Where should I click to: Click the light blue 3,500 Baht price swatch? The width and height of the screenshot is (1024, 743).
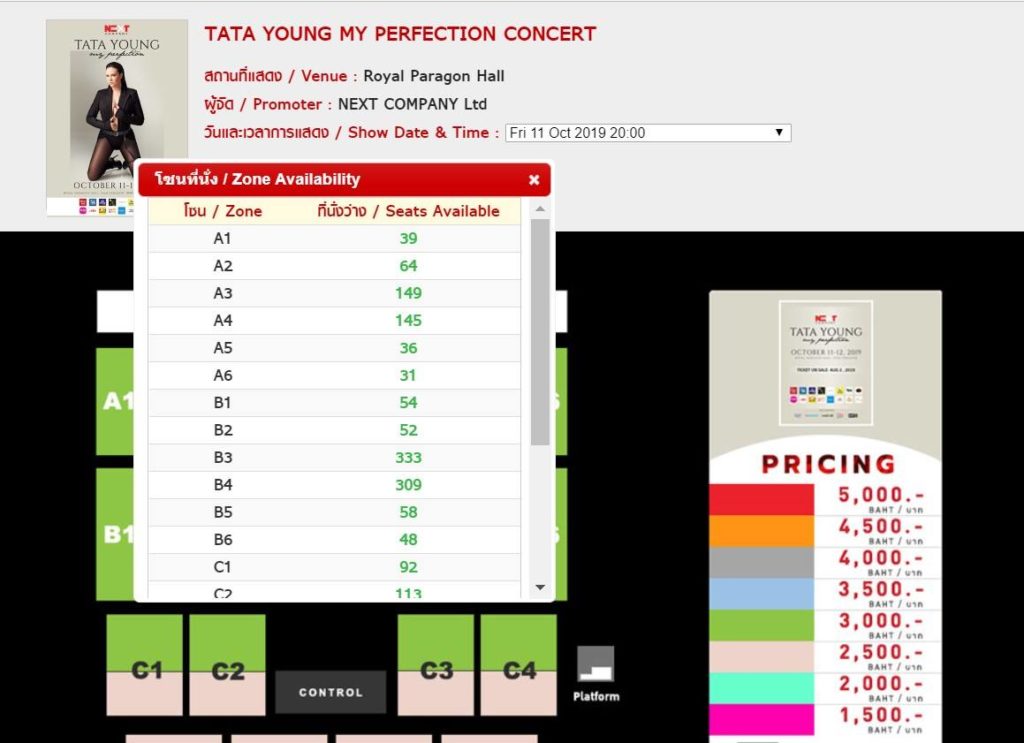(761, 593)
